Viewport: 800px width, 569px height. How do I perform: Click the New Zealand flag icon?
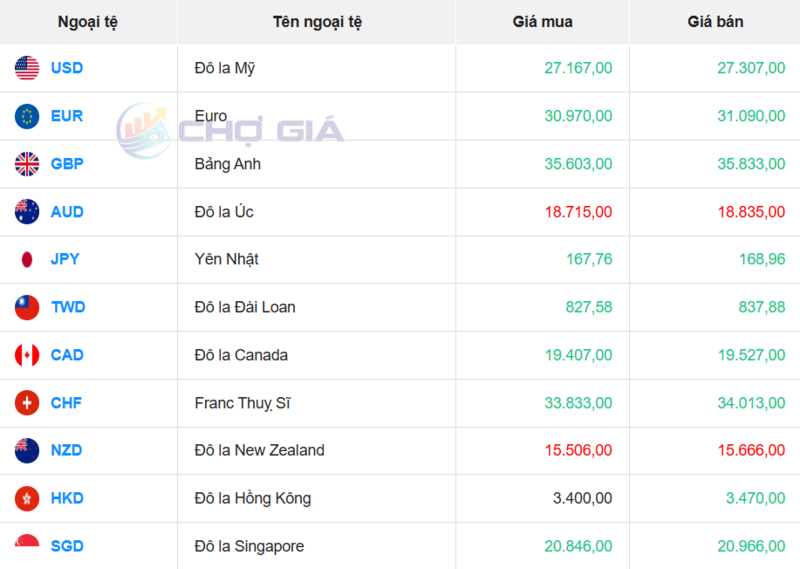pos(27,450)
